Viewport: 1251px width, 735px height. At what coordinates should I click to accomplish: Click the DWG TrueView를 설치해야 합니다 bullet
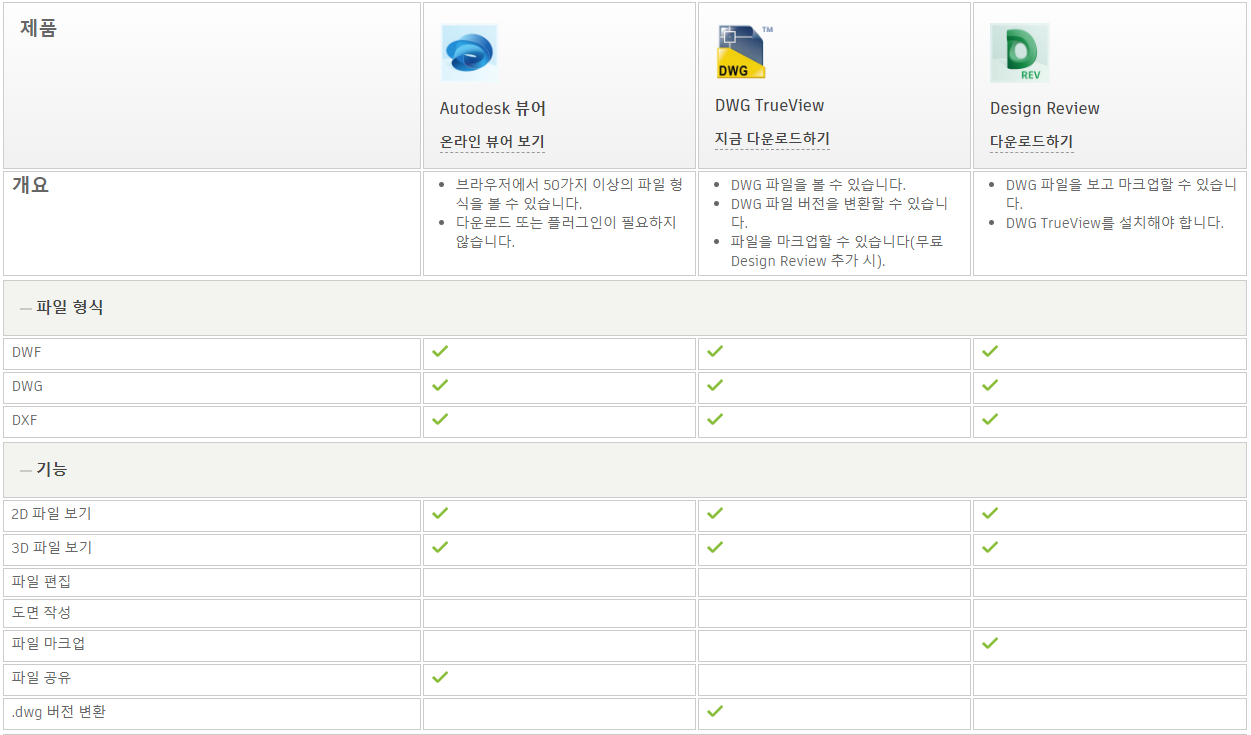1115,223
